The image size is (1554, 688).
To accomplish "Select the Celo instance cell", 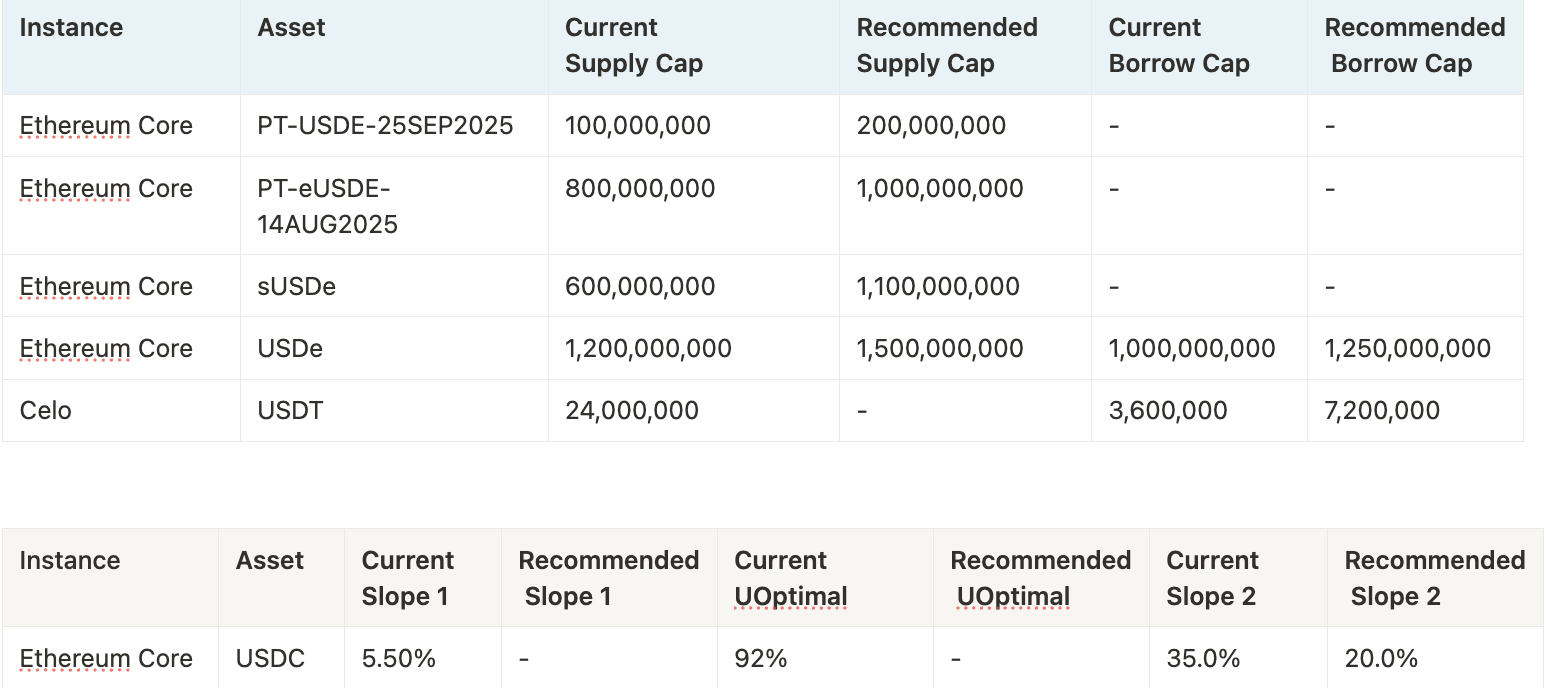I will click(46, 411).
